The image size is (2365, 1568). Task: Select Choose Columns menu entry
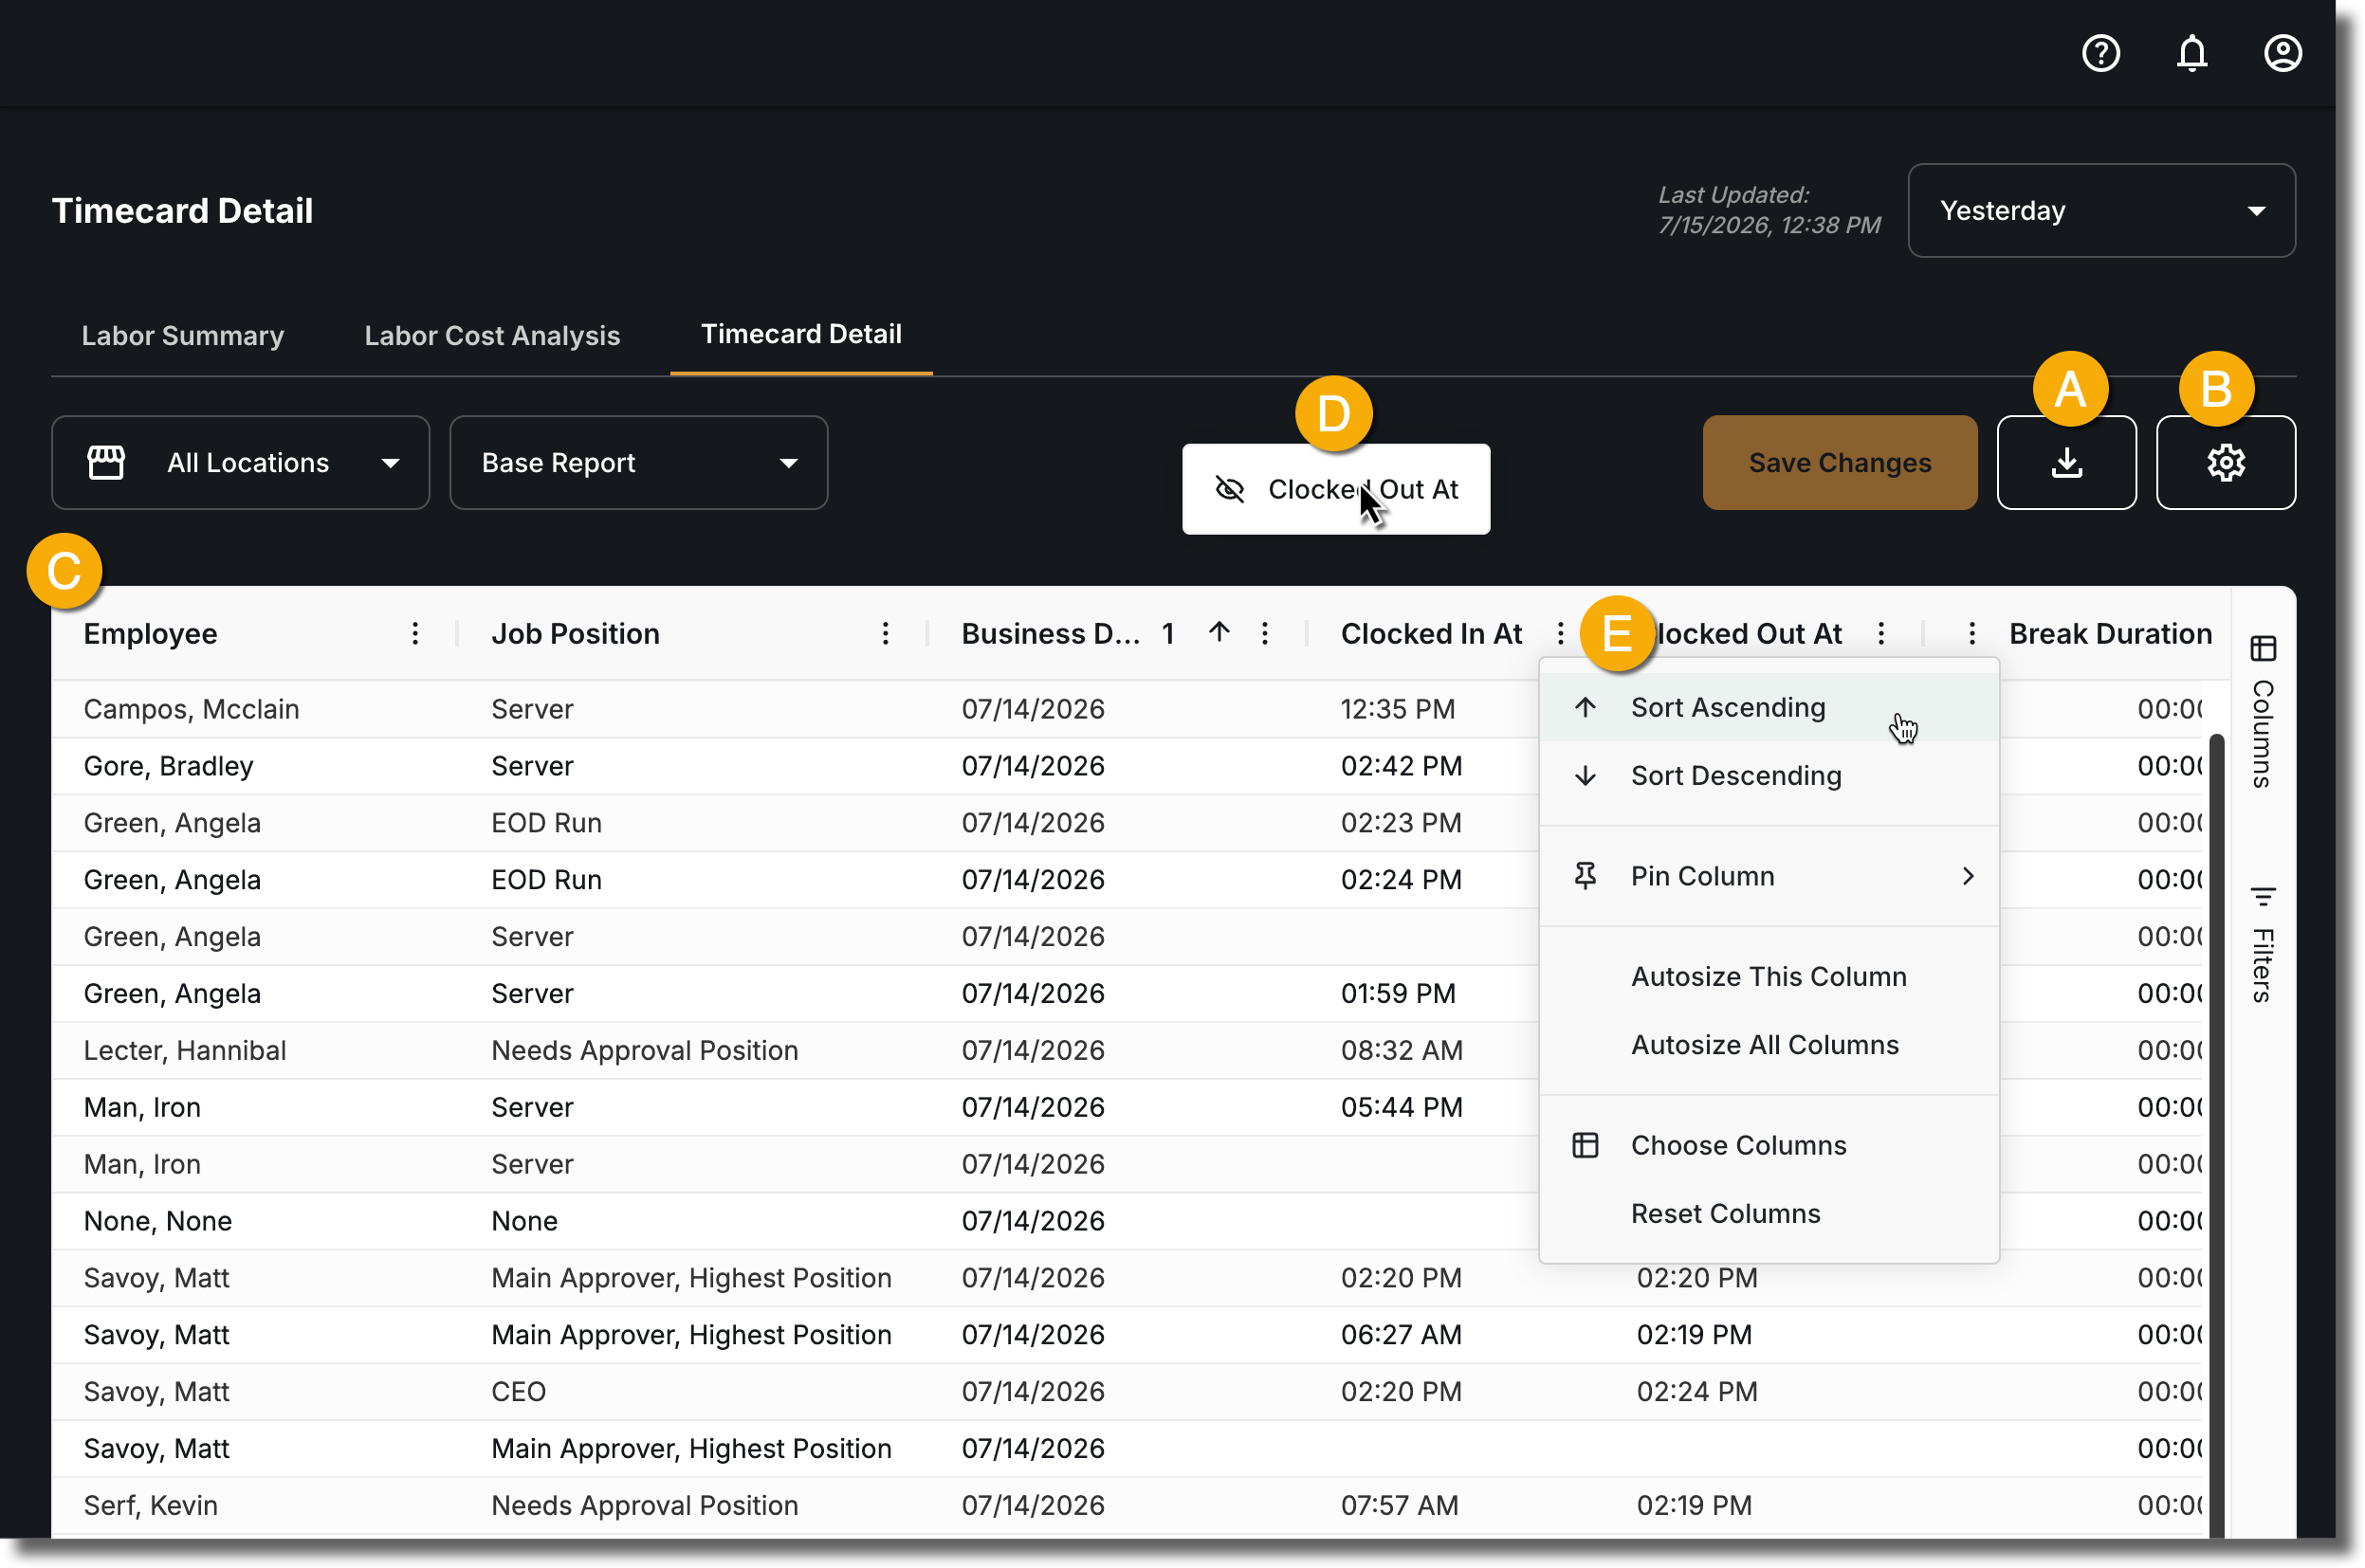[1768, 1145]
